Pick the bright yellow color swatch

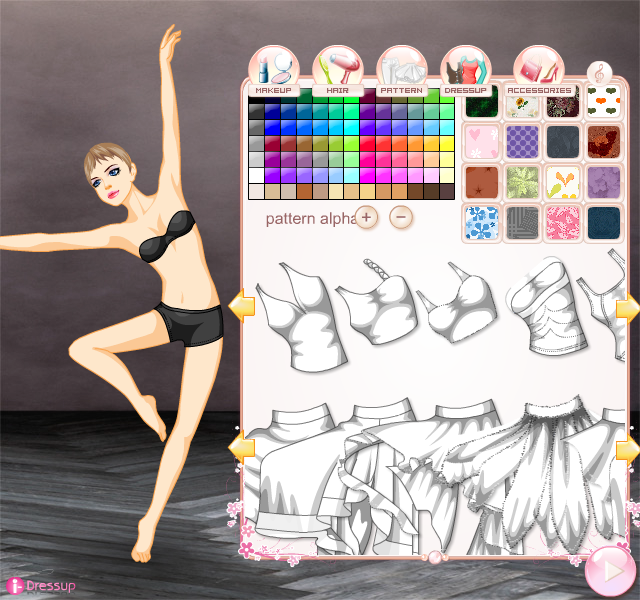[x=447, y=144]
